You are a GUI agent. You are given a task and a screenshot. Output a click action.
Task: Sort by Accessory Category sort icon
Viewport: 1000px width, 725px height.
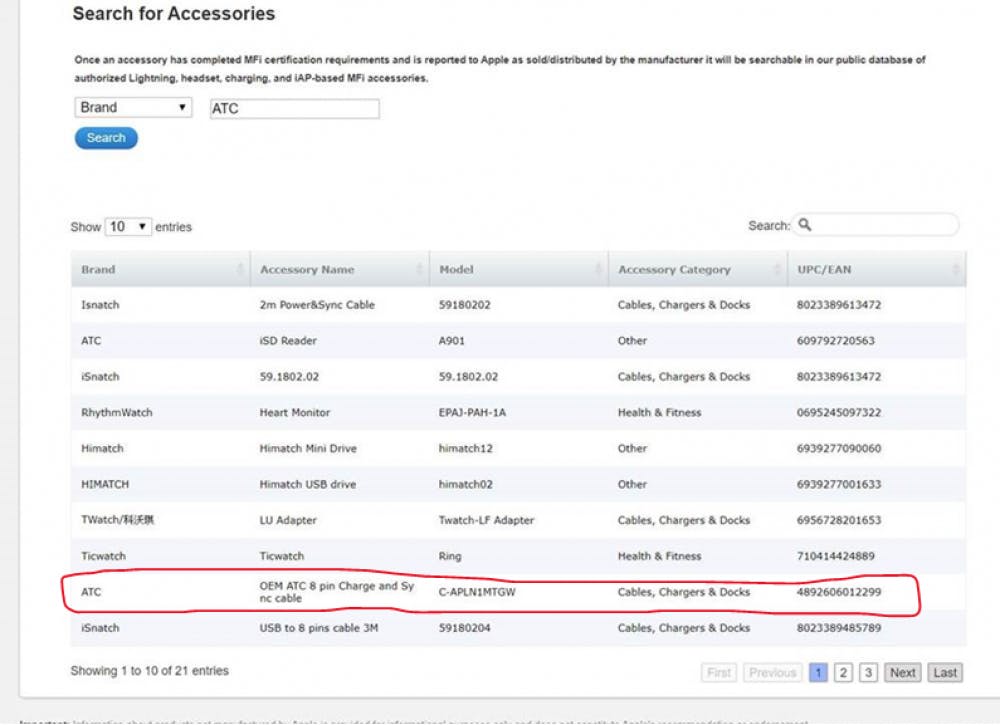tap(777, 270)
